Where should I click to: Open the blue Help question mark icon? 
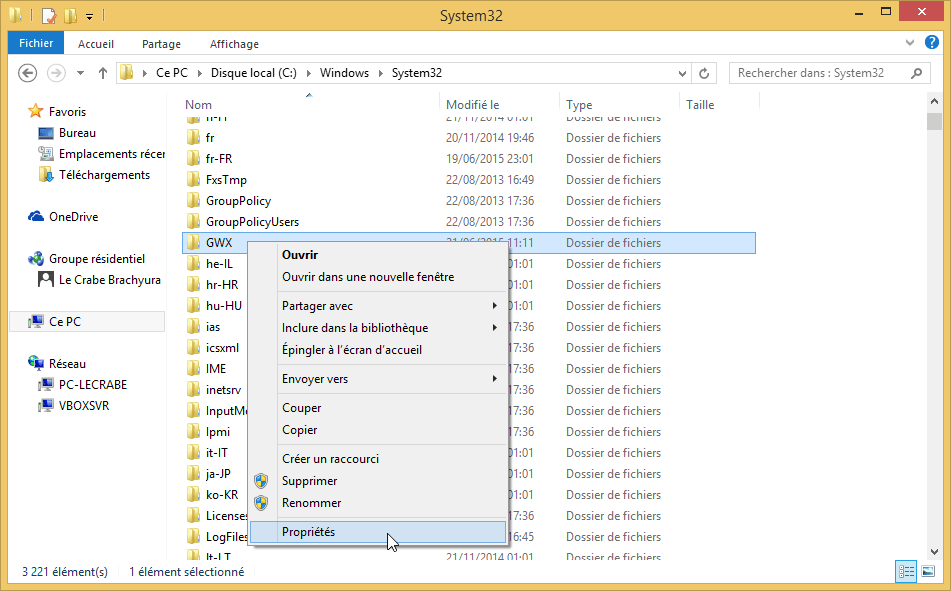click(932, 42)
